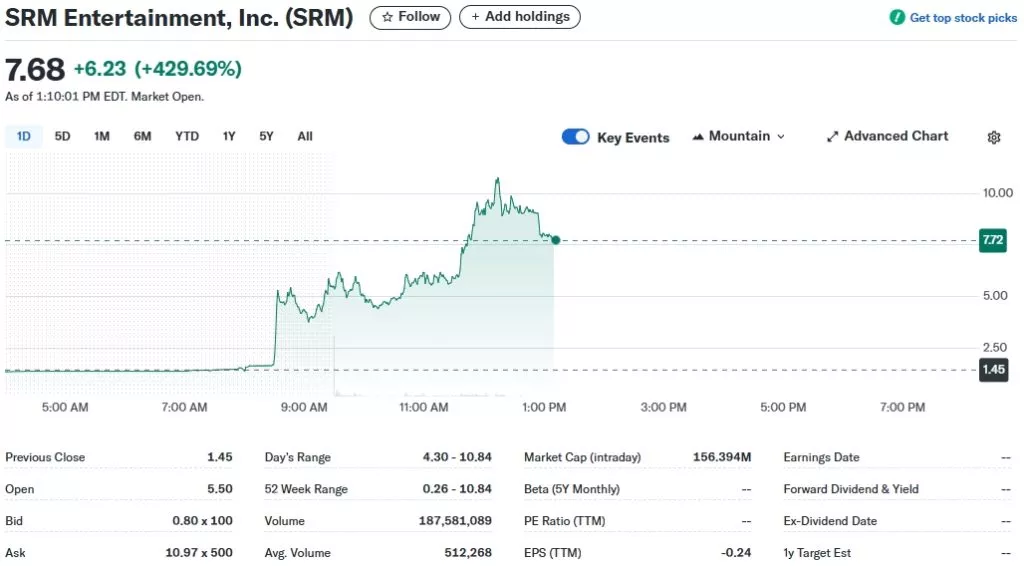Show All historical price data
This screenshot has width=1024, height=566.
(305, 136)
